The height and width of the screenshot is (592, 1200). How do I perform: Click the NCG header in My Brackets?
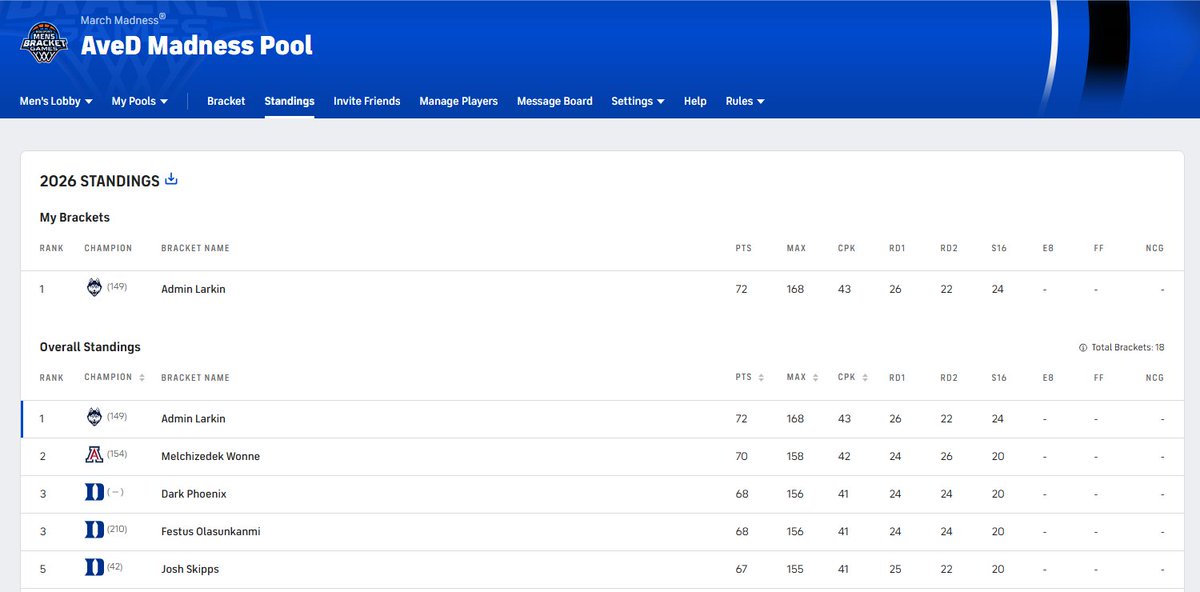click(x=1155, y=248)
